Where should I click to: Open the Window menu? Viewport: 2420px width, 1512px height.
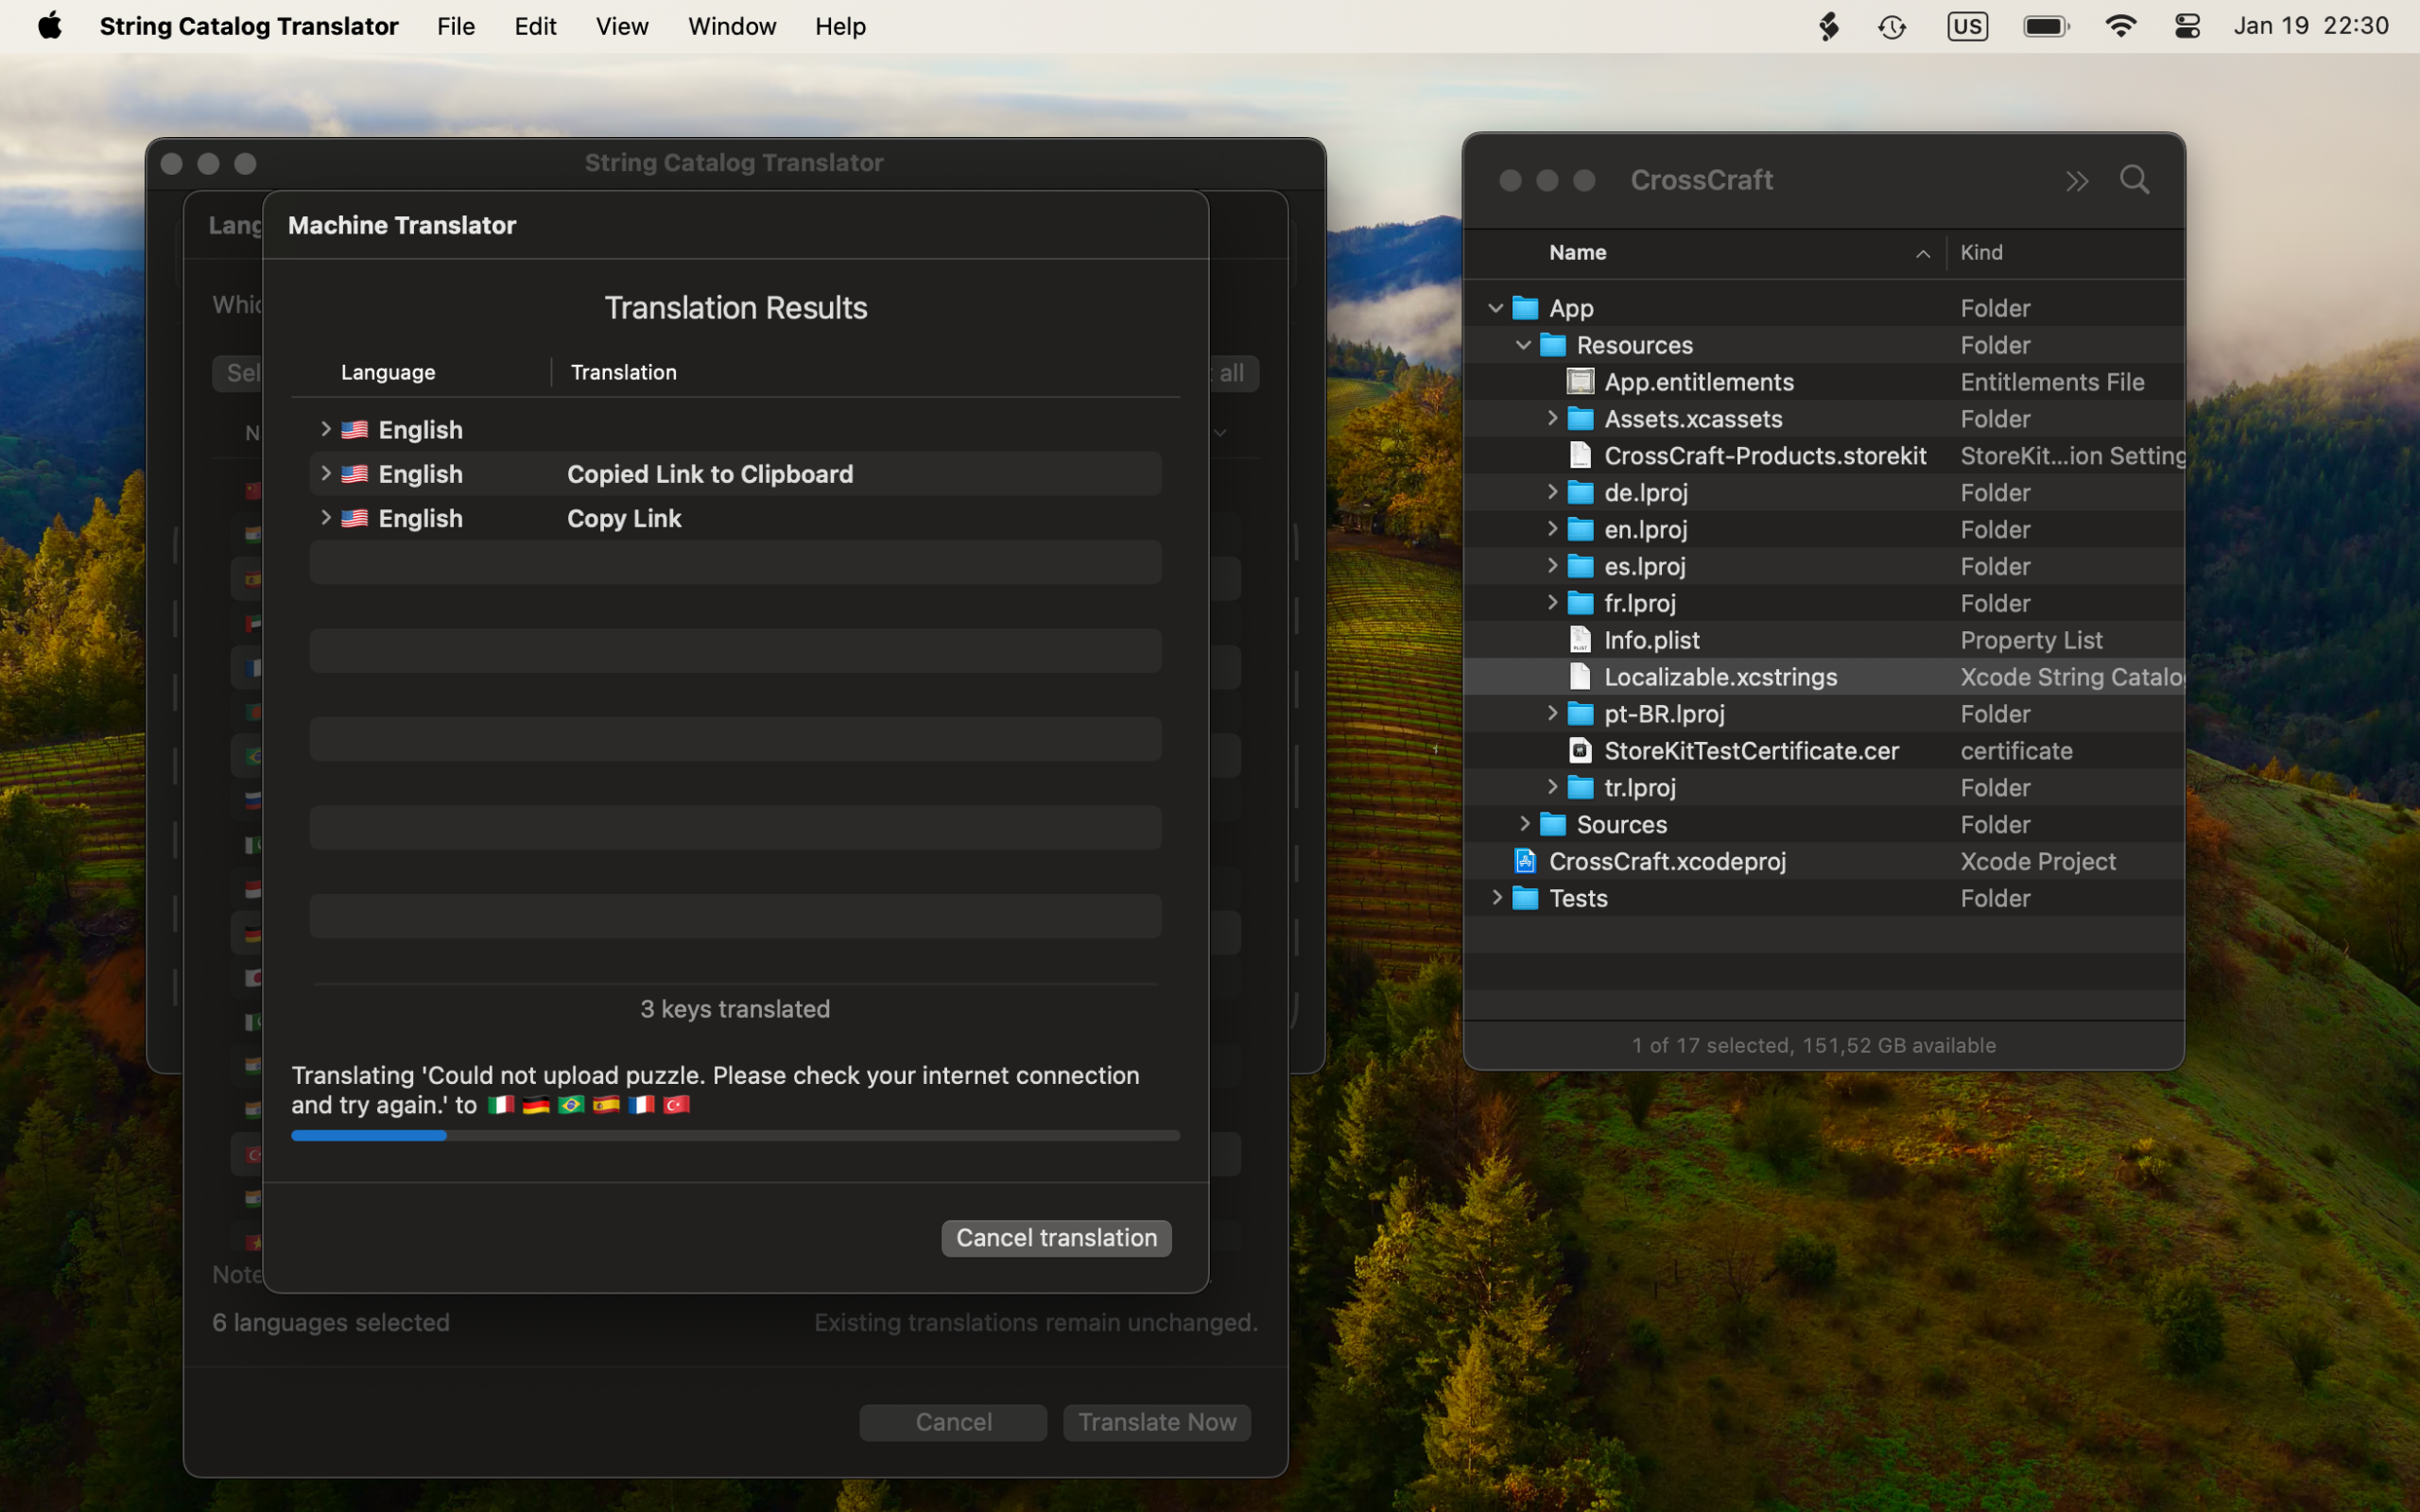[x=732, y=27]
